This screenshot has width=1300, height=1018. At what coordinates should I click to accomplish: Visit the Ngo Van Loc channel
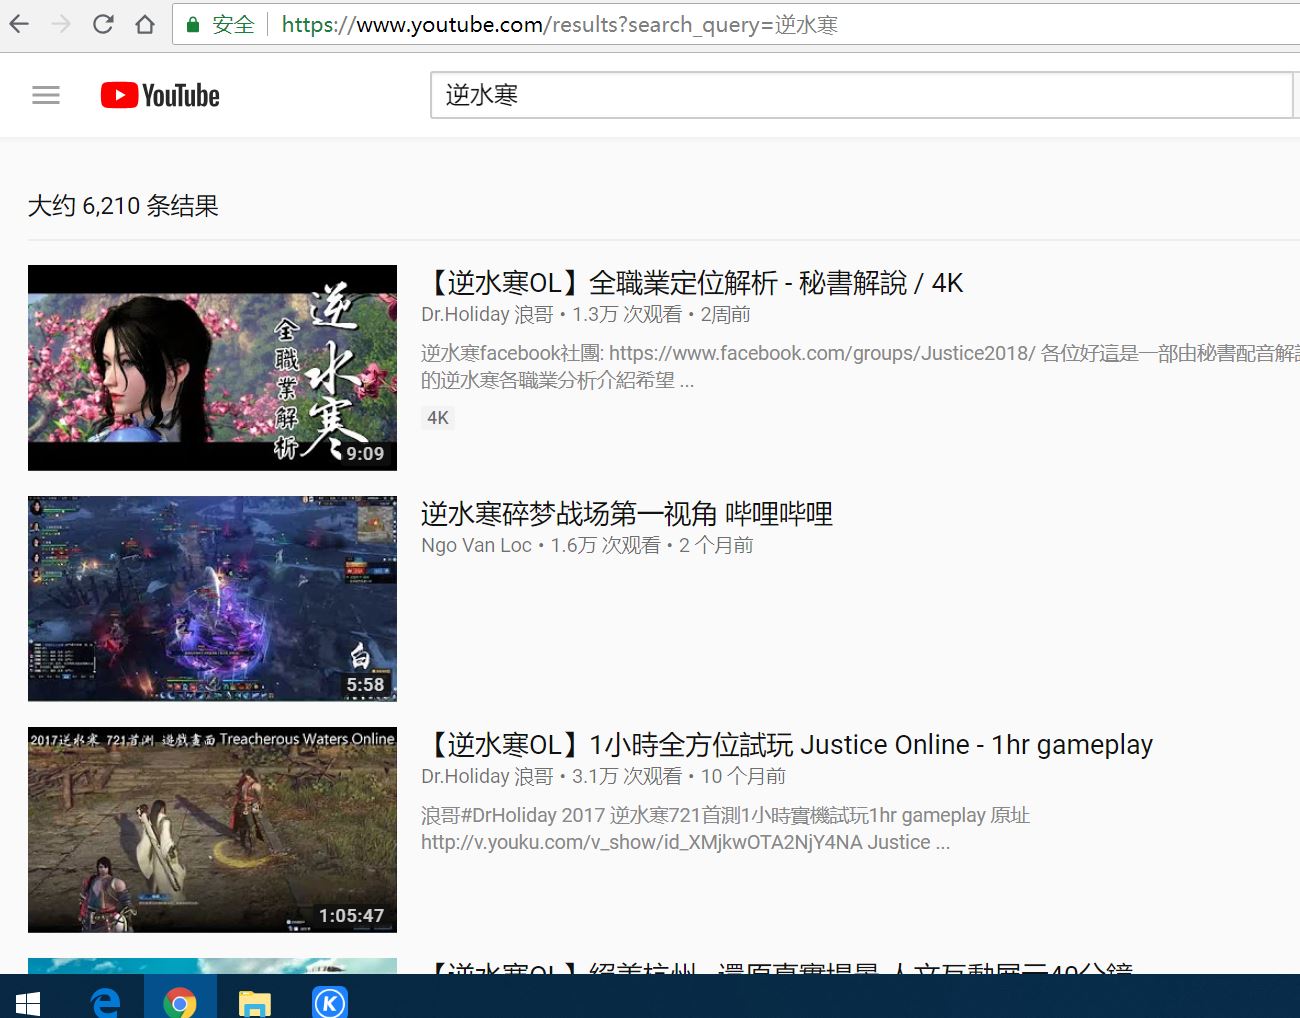pos(476,546)
